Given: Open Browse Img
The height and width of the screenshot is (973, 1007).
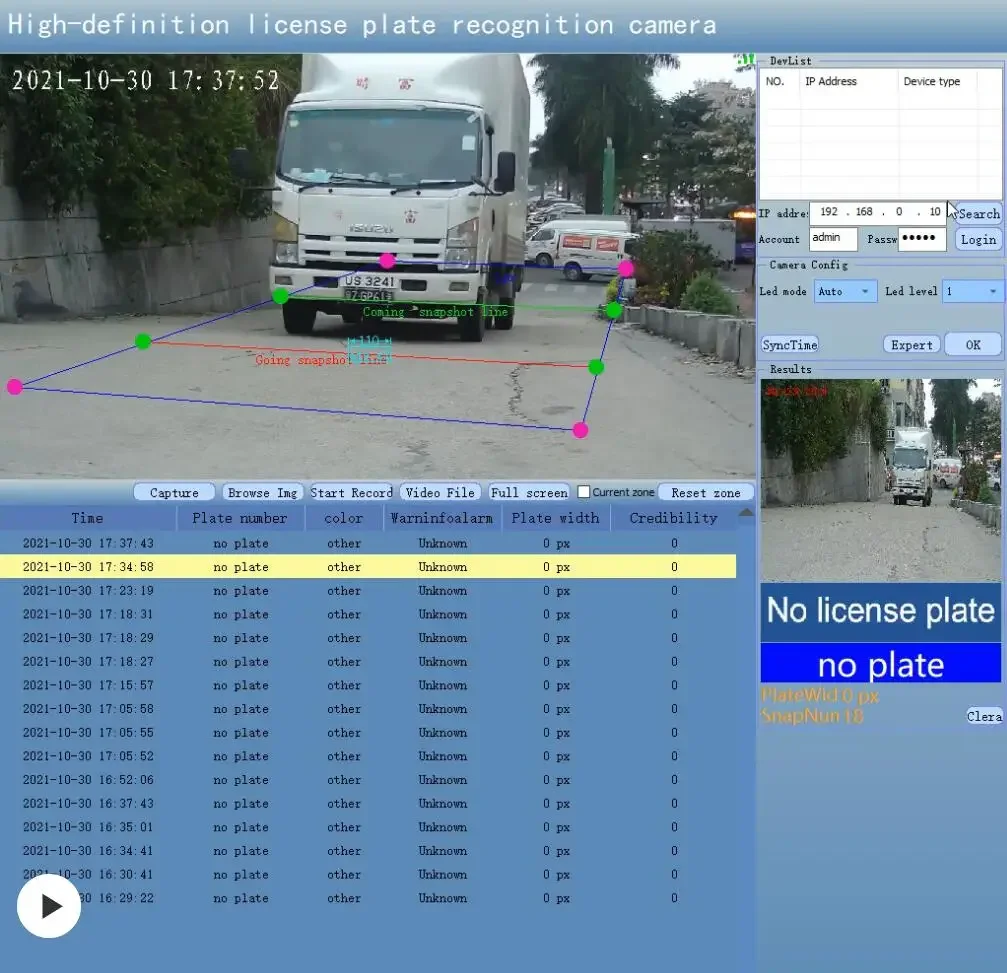Looking at the screenshot, I should click(262, 493).
